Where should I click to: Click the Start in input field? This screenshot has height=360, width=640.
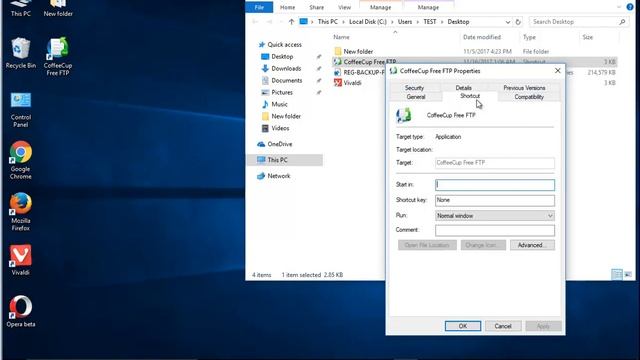[x=495, y=185]
